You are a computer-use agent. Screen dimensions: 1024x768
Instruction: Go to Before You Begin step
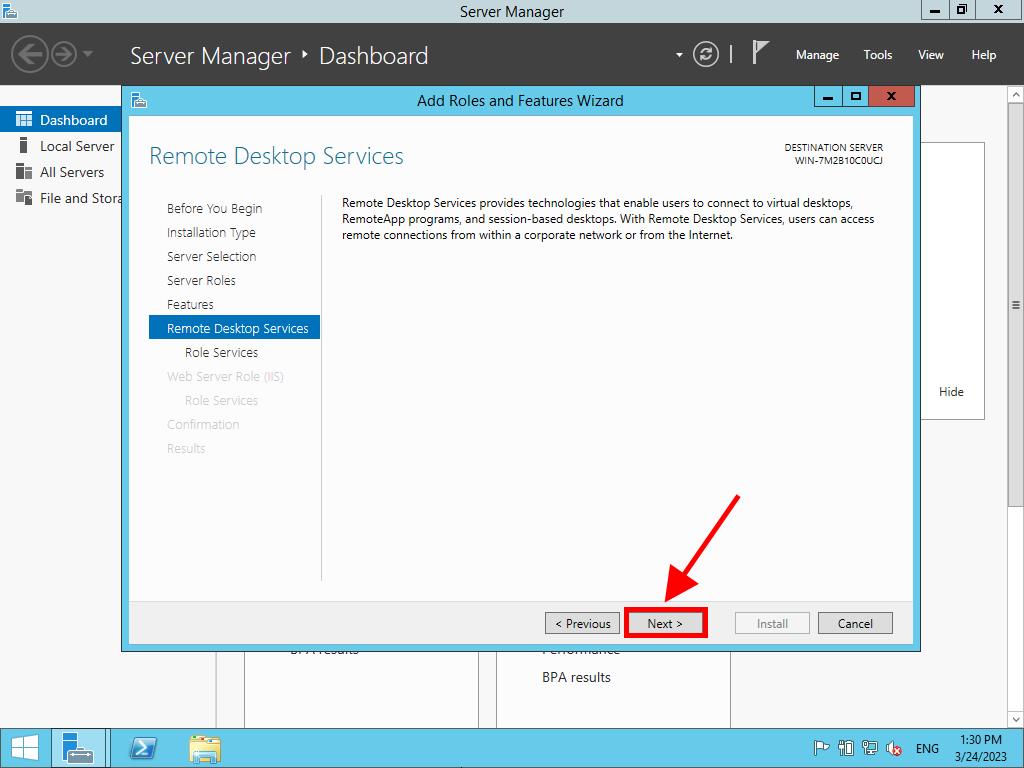point(214,208)
